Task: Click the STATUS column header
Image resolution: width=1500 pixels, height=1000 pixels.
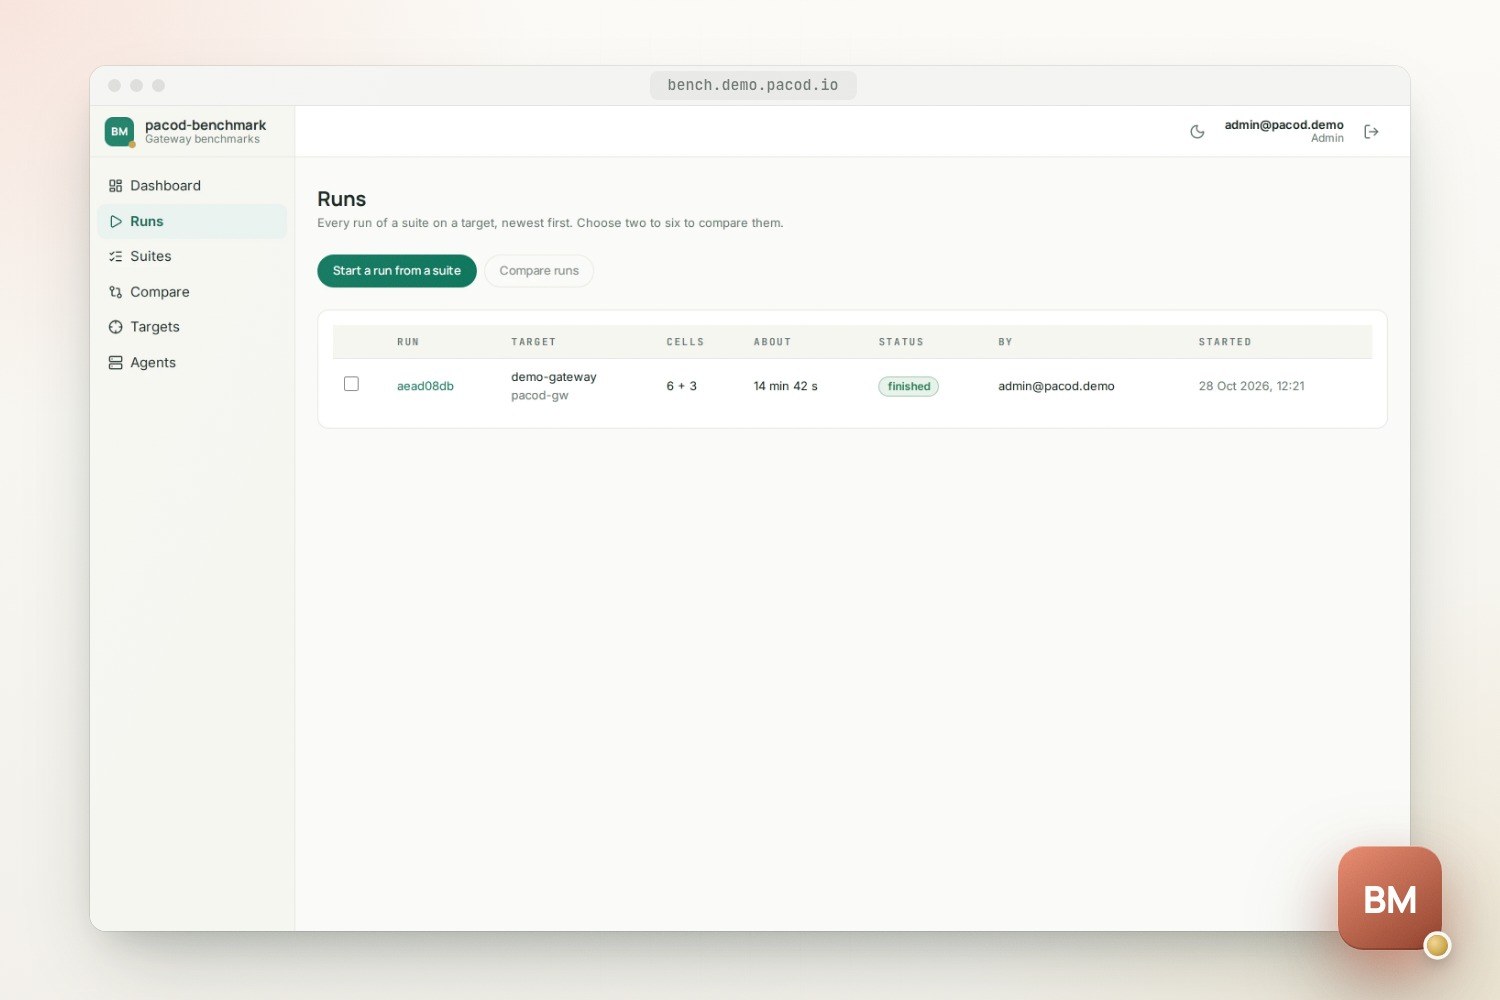Action: [x=901, y=342]
